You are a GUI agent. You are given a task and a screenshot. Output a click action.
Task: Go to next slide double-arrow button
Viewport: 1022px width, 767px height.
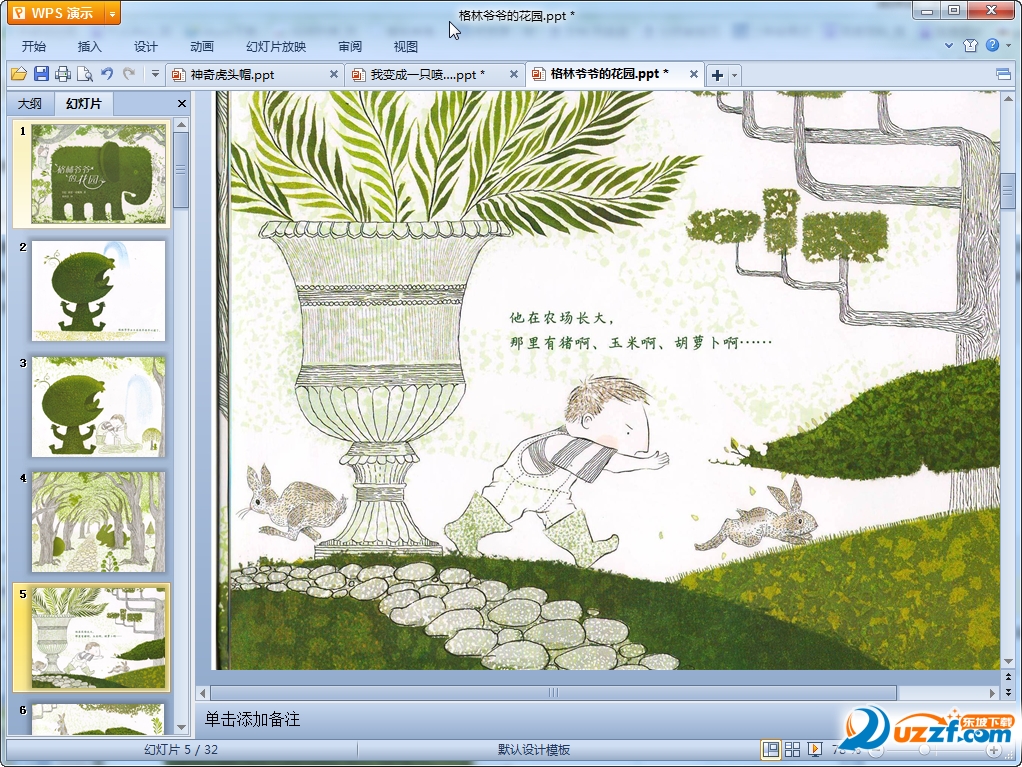(1008, 691)
